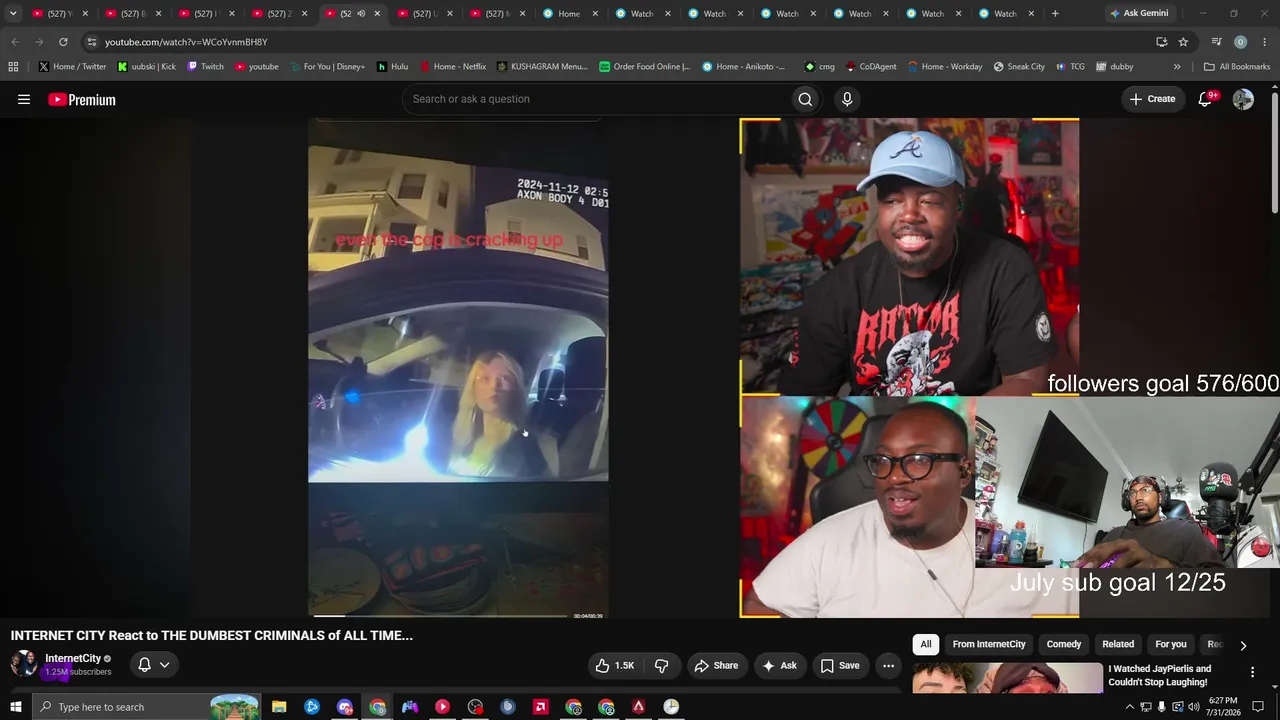Show next filter chips with the arrow
The image size is (1280, 720).
pyautogui.click(x=1243, y=645)
